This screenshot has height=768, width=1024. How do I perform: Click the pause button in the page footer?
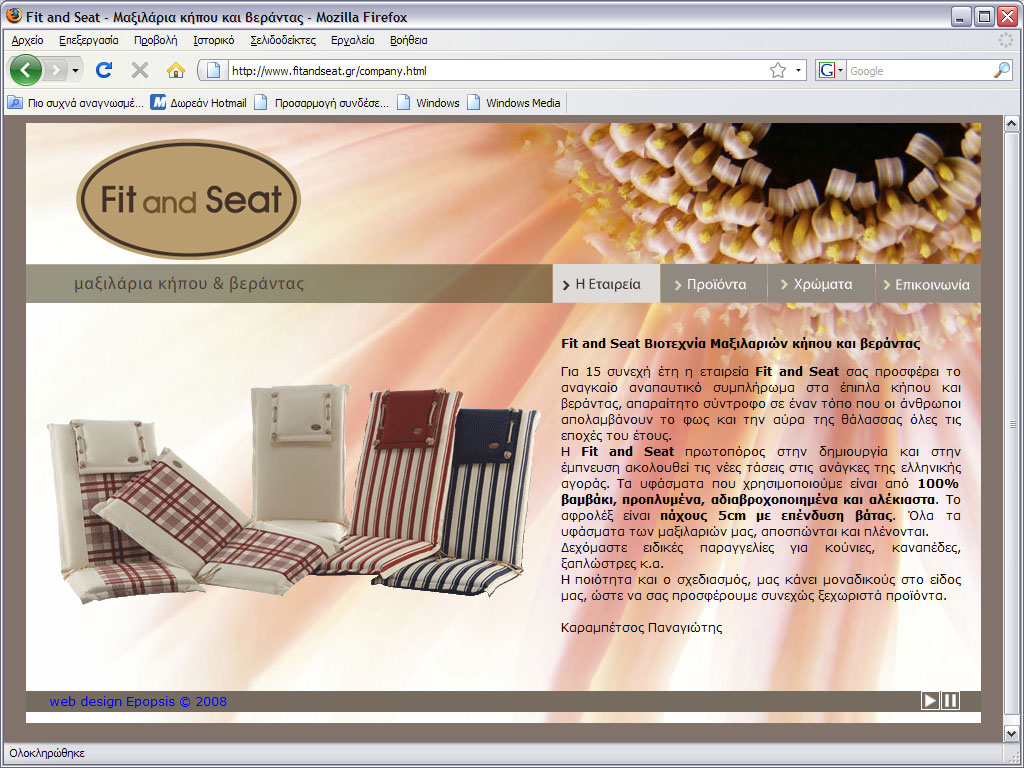951,701
